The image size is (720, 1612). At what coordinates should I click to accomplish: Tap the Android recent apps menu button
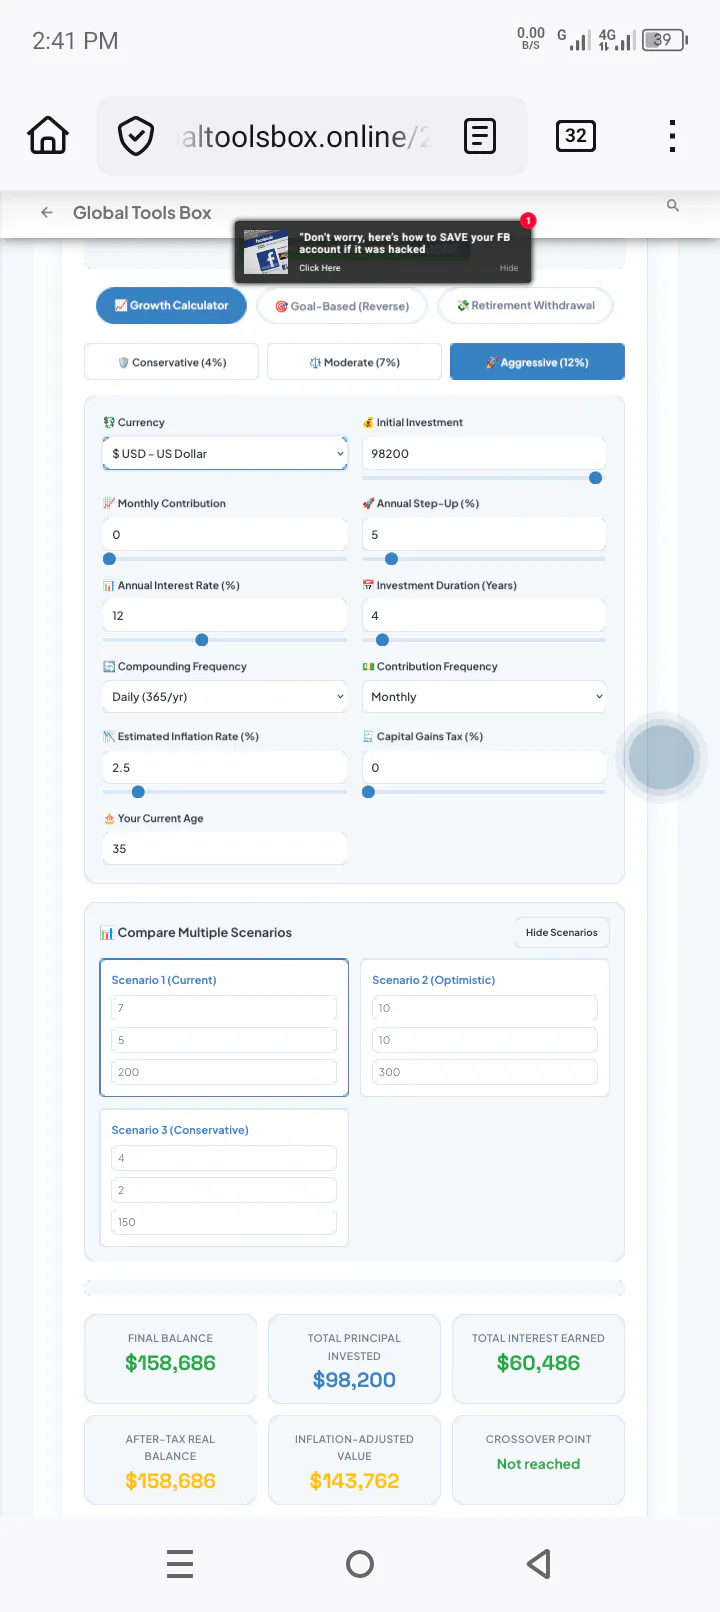pos(180,1564)
